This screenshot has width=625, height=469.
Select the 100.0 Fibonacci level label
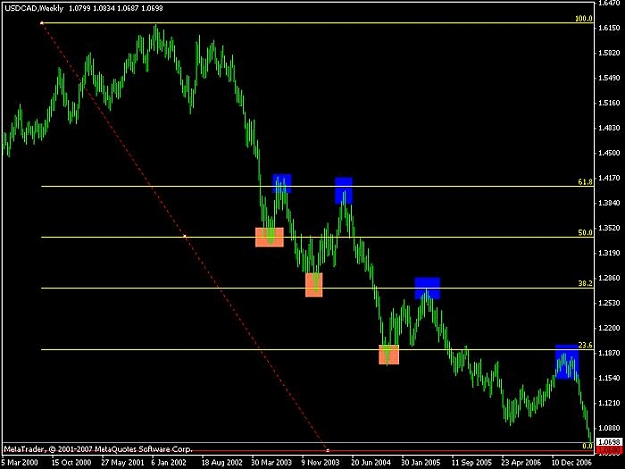584,18
